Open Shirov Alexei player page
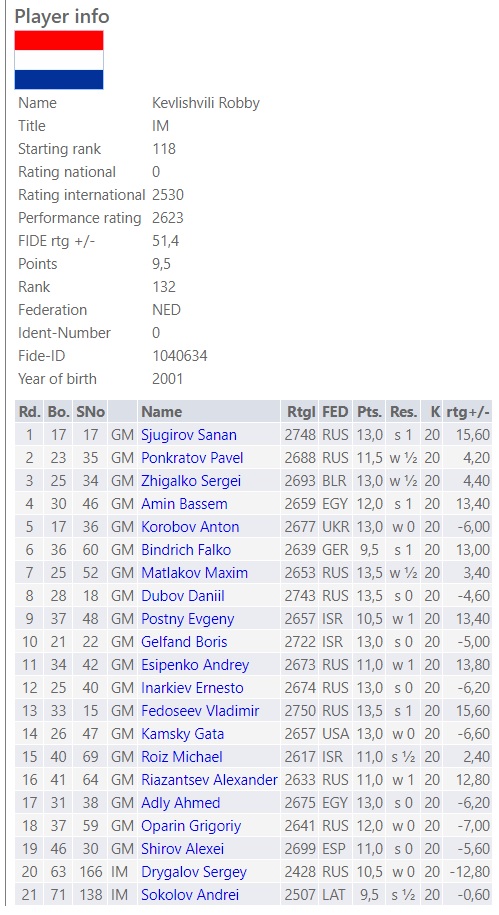 coord(182,848)
